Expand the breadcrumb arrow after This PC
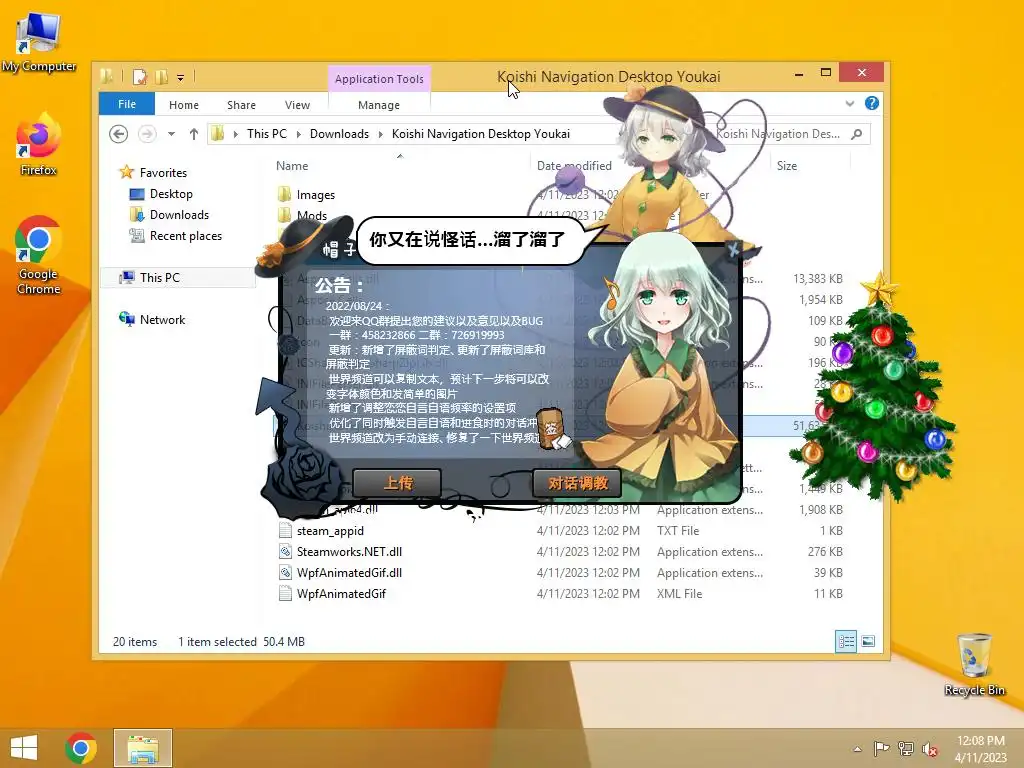1024x768 pixels. pos(298,134)
